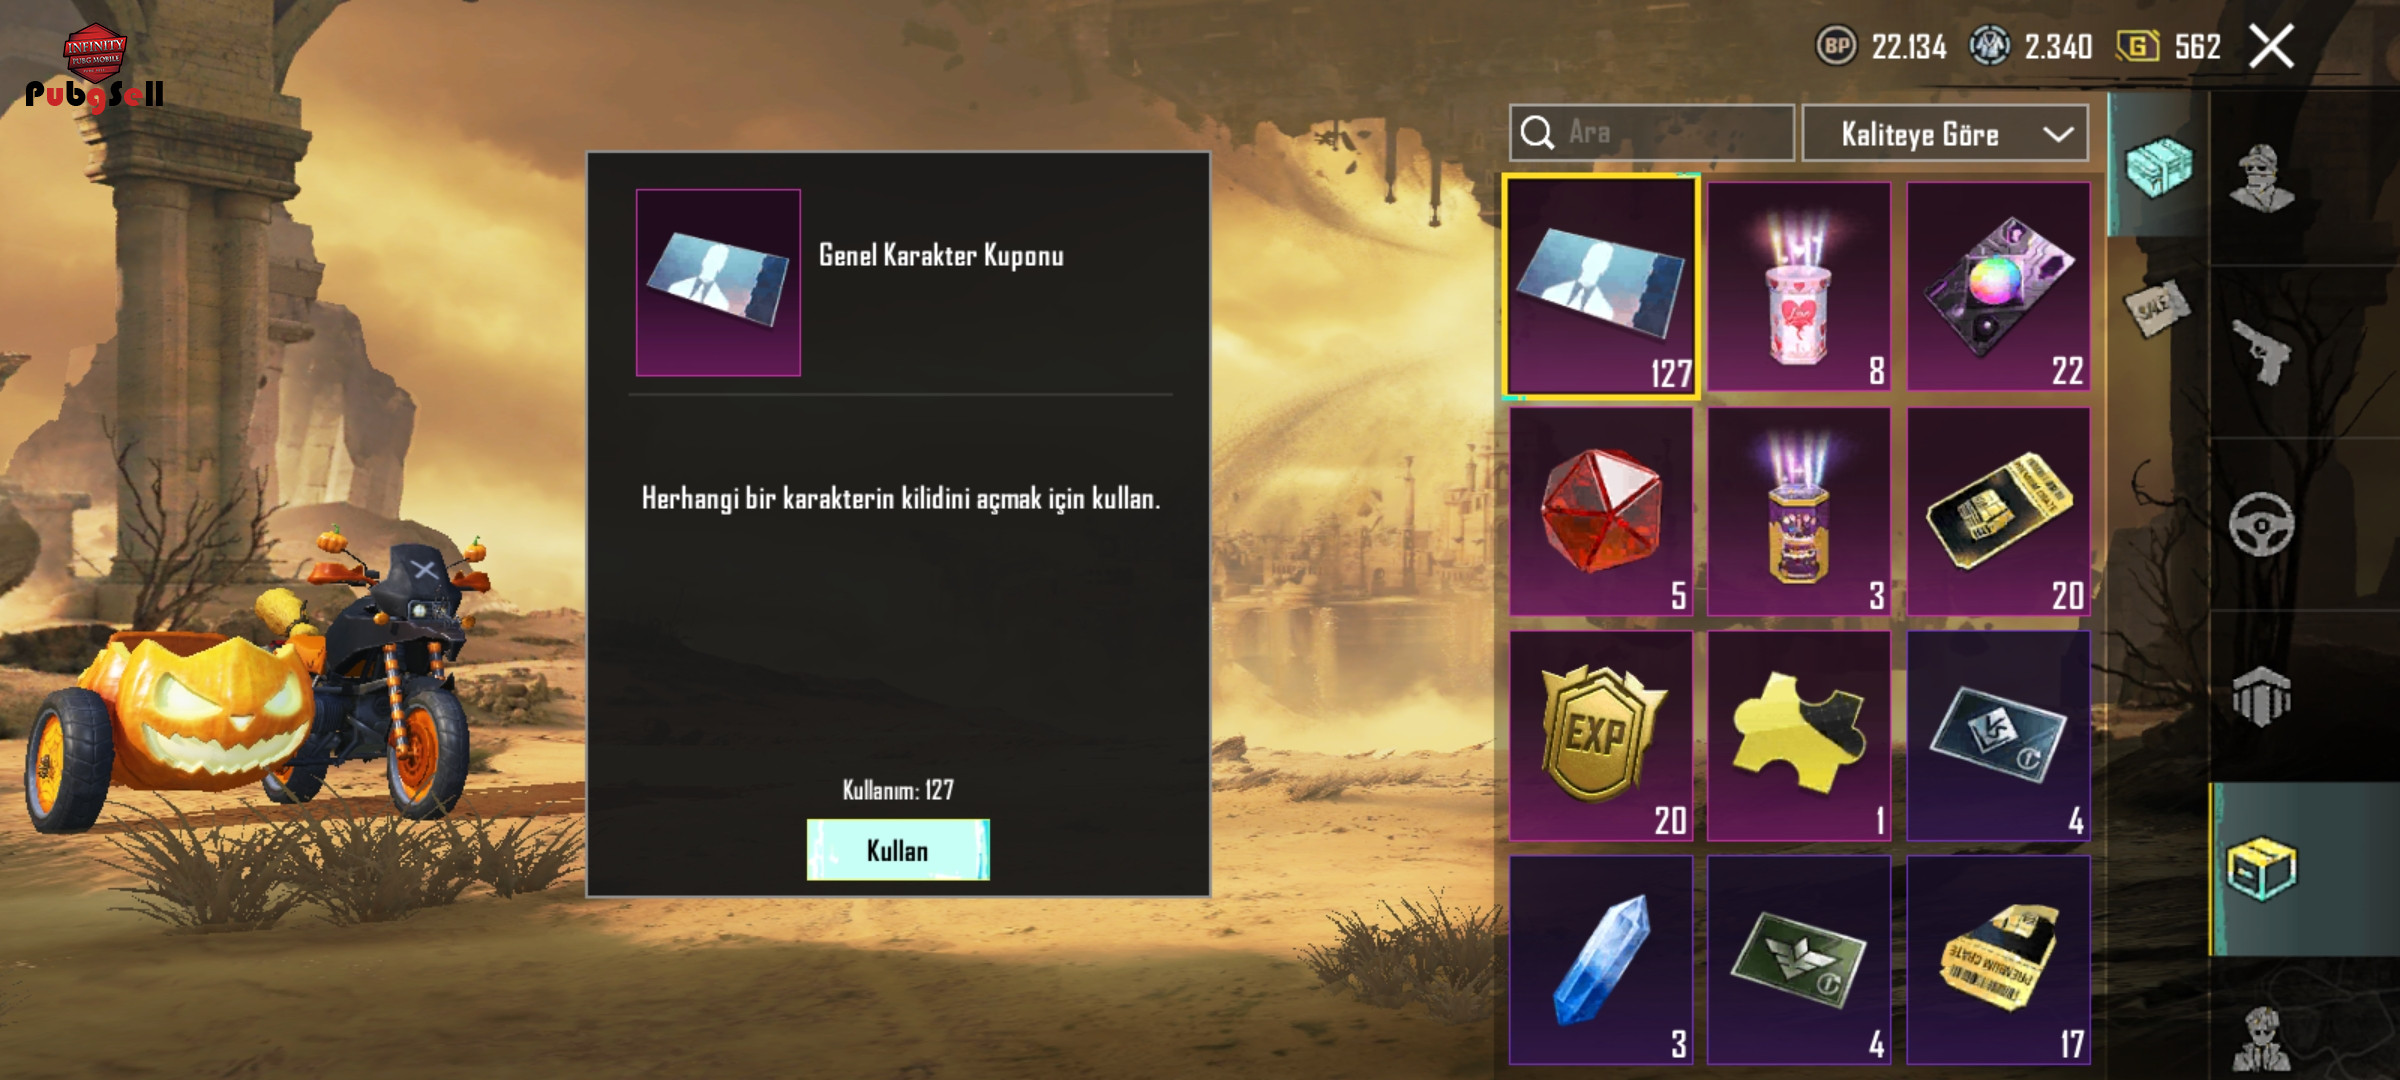This screenshot has height=1080, width=2400.
Task: Select the premium crate coupon with count 20
Action: (x=1998, y=512)
